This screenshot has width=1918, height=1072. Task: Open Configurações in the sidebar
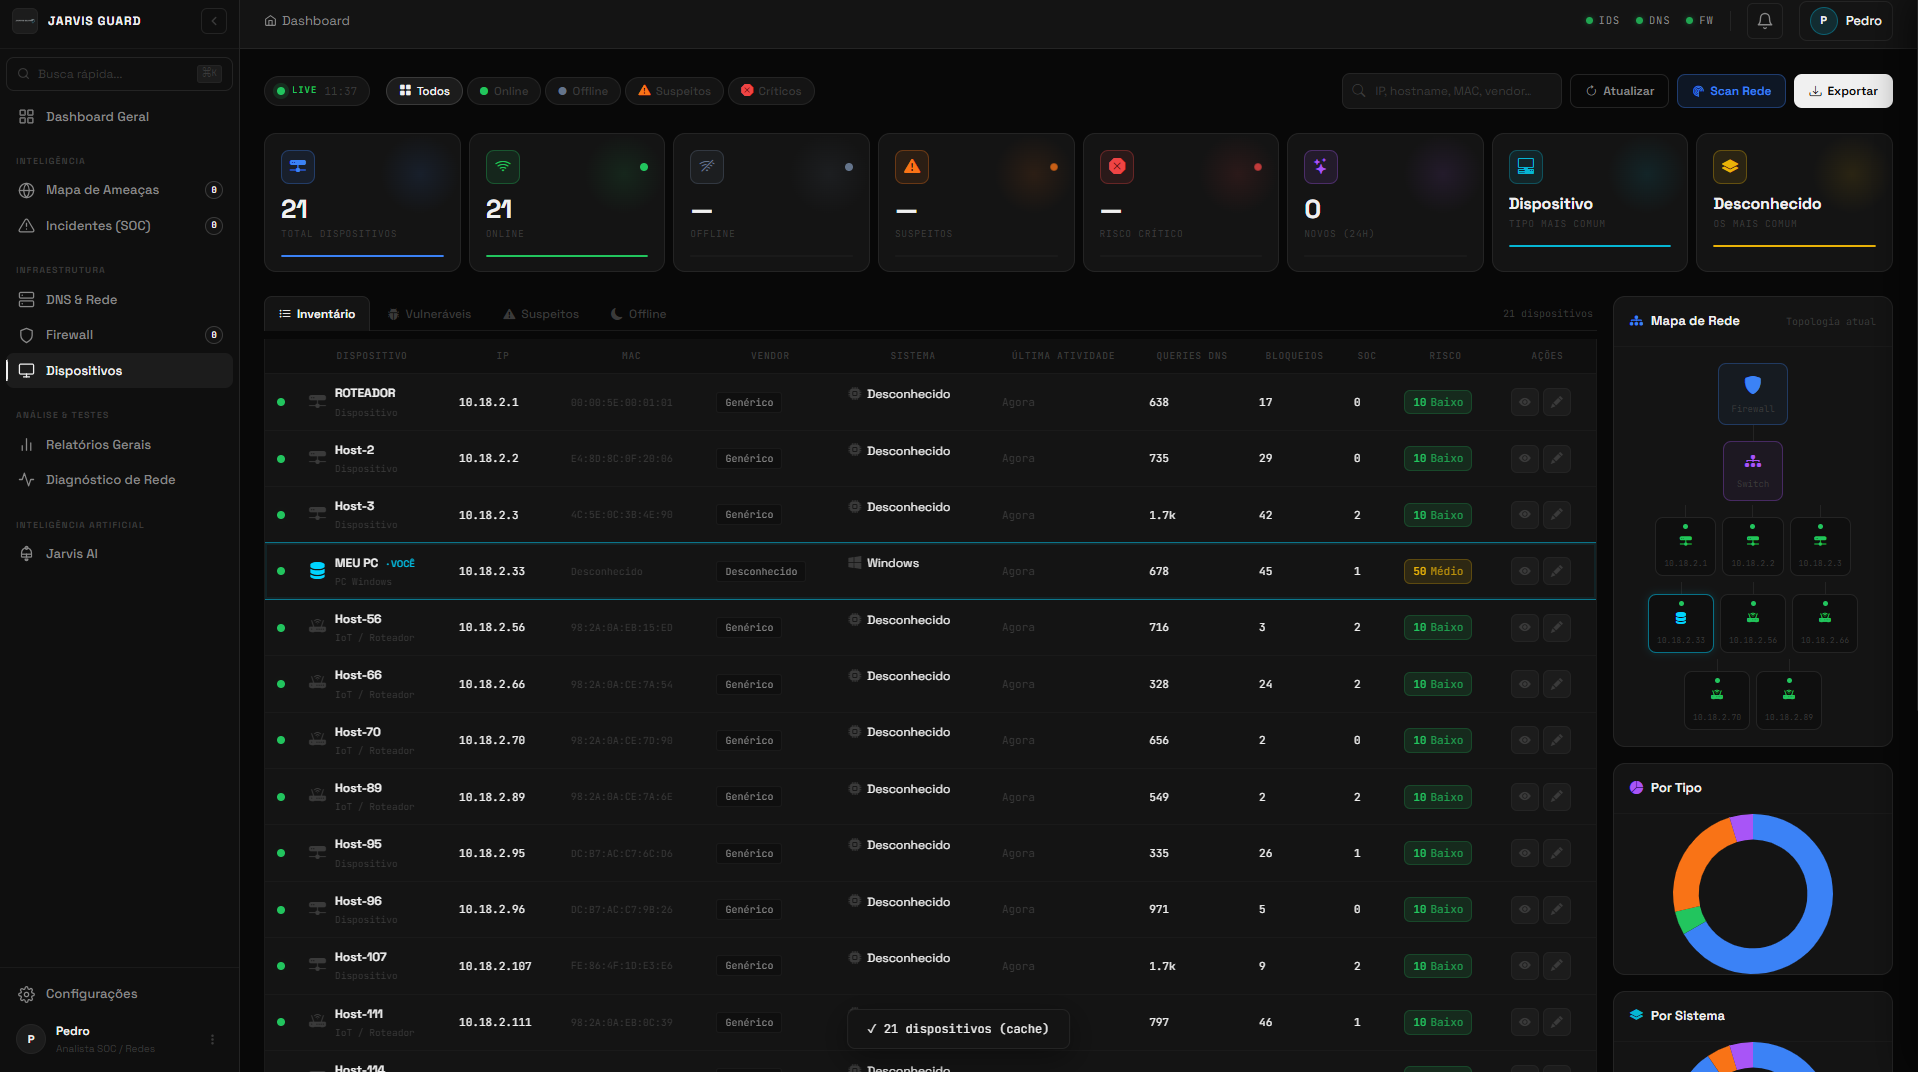tap(91, 994)
